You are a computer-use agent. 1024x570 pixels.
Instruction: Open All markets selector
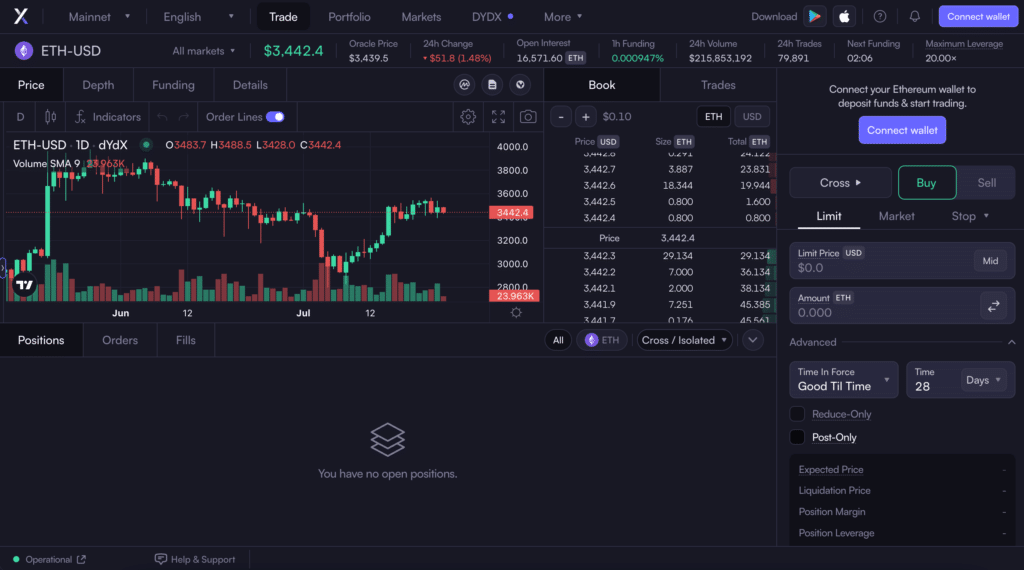click(203, 51)
